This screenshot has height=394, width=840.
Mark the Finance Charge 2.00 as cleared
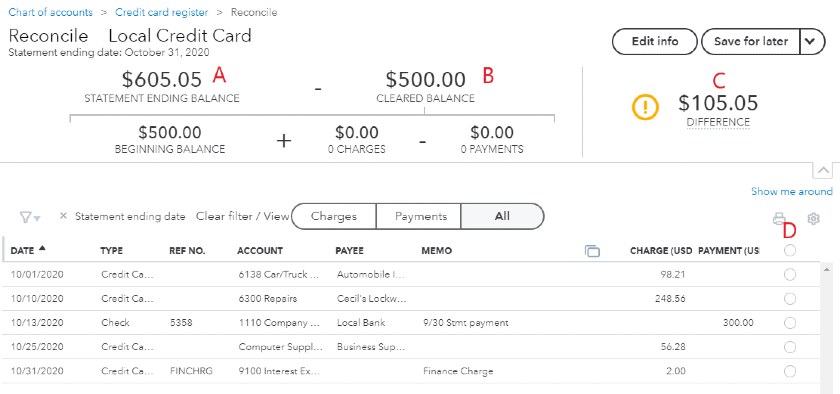tap(789, 371)
